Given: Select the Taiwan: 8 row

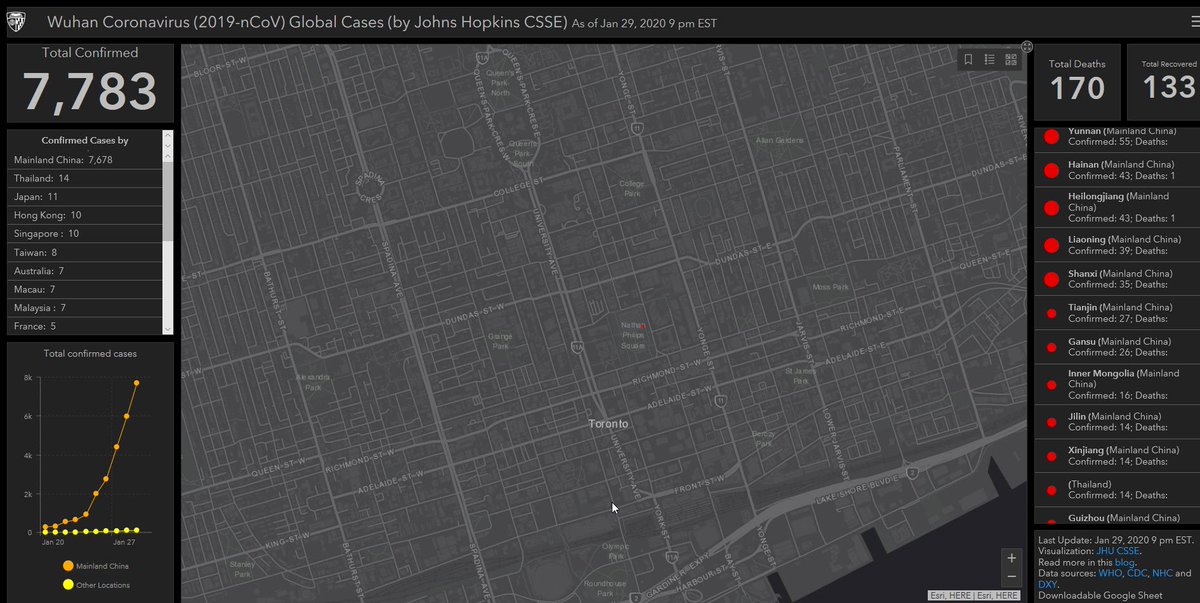Looking at the screenshot, I should pos(84,253).
